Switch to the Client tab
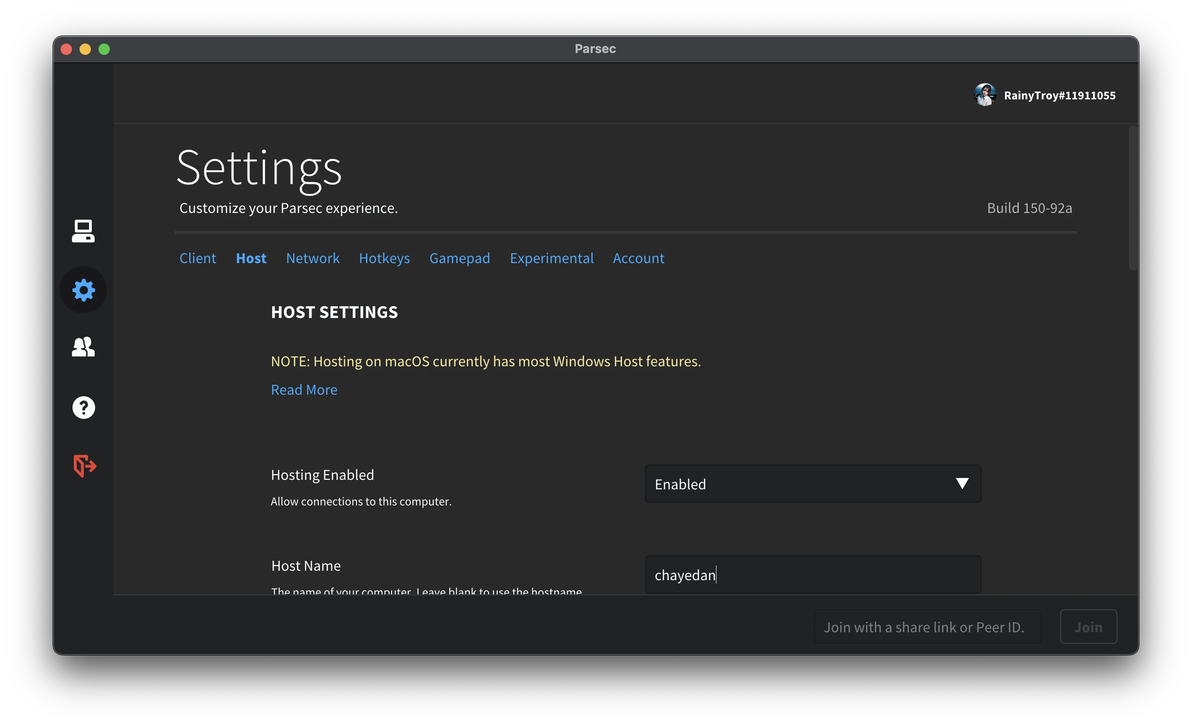 (x=197, y=258)
